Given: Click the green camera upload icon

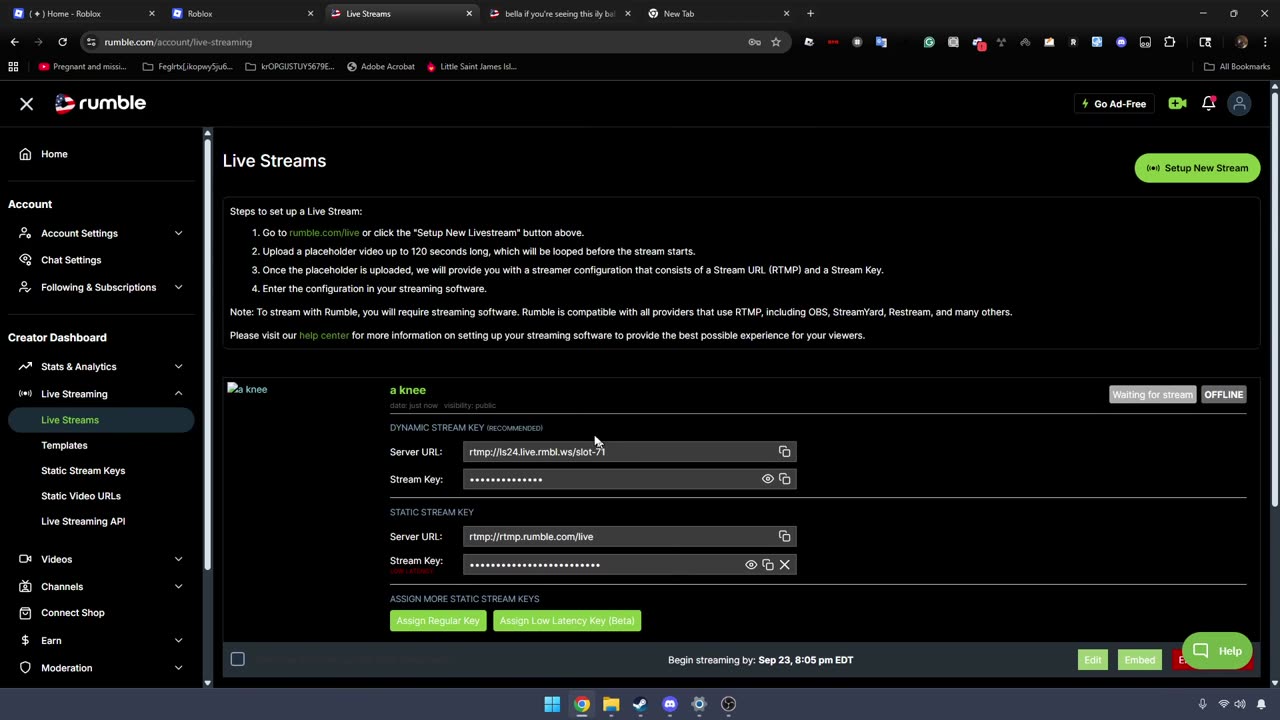Looking at the screenshot, I should tap(1177, 104).
